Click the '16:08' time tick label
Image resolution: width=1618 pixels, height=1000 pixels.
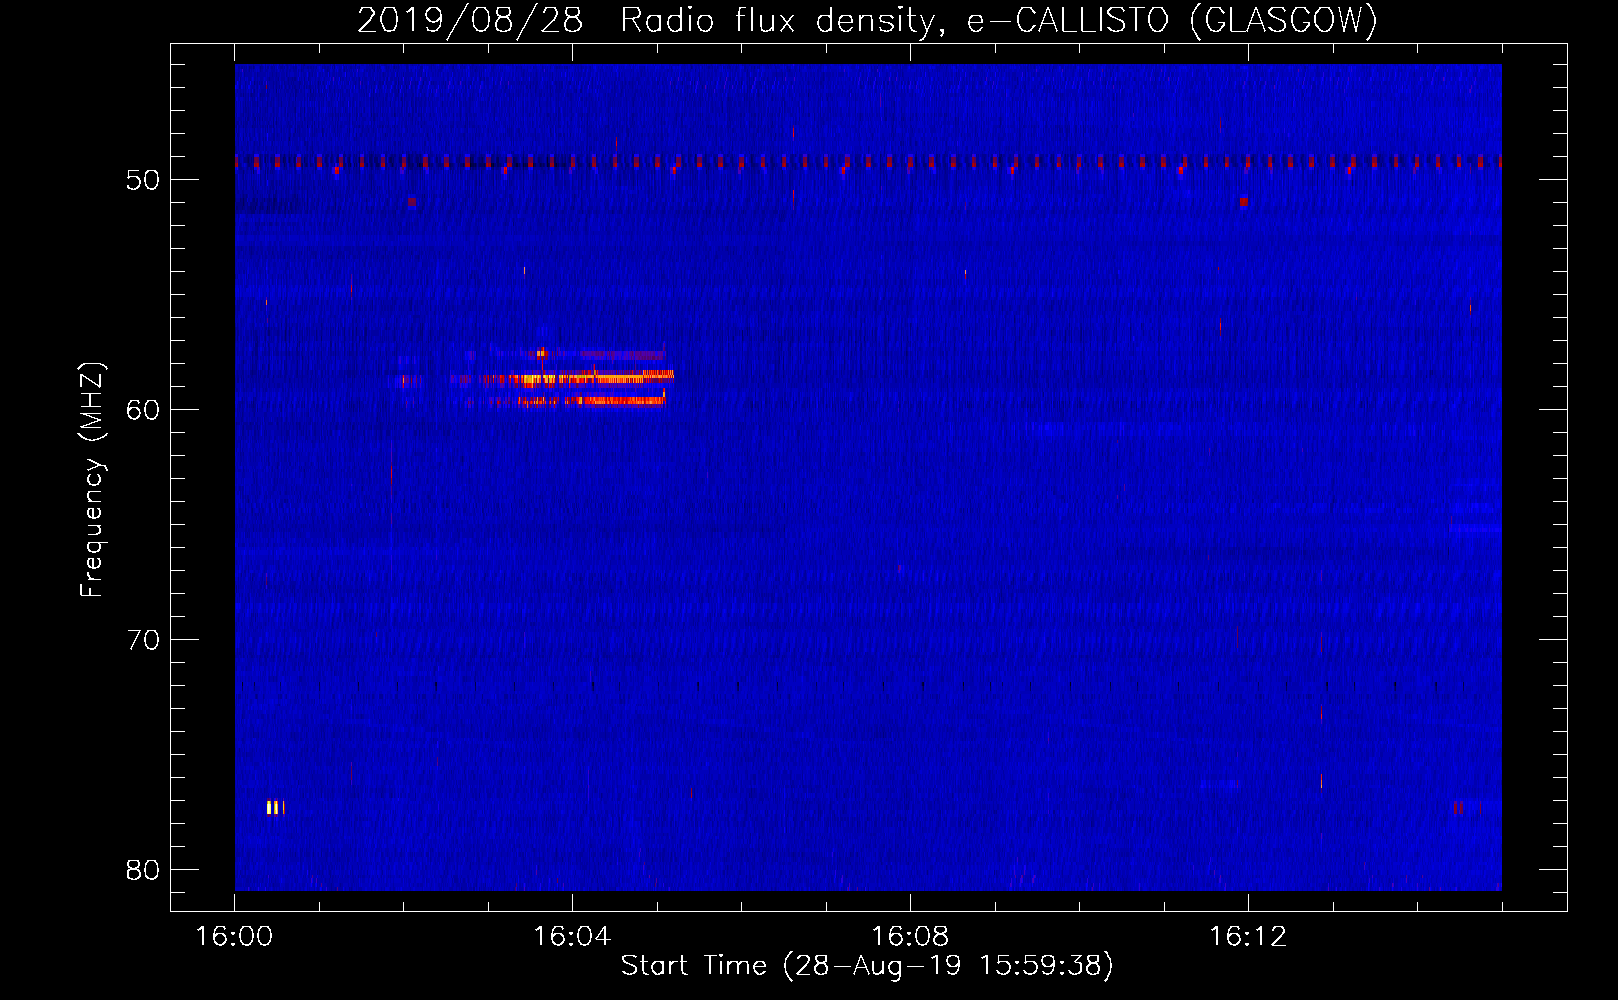coord(910,937)
